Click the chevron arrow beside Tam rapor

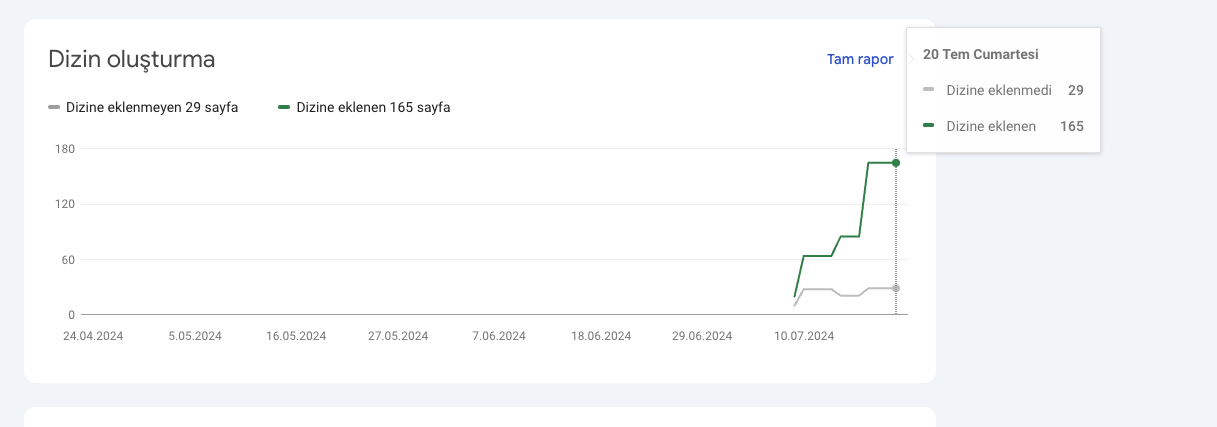click(910, 59)
